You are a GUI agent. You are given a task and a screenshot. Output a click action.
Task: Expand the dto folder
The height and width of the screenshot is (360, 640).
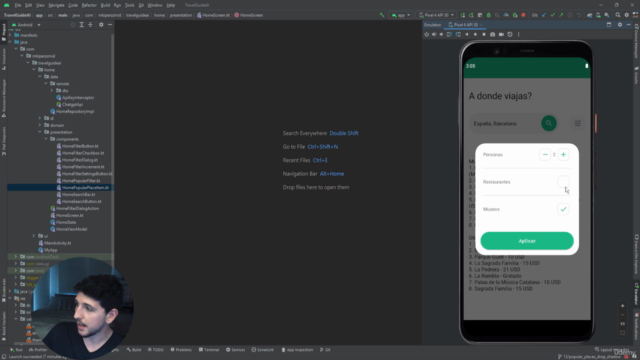point(52,91)
